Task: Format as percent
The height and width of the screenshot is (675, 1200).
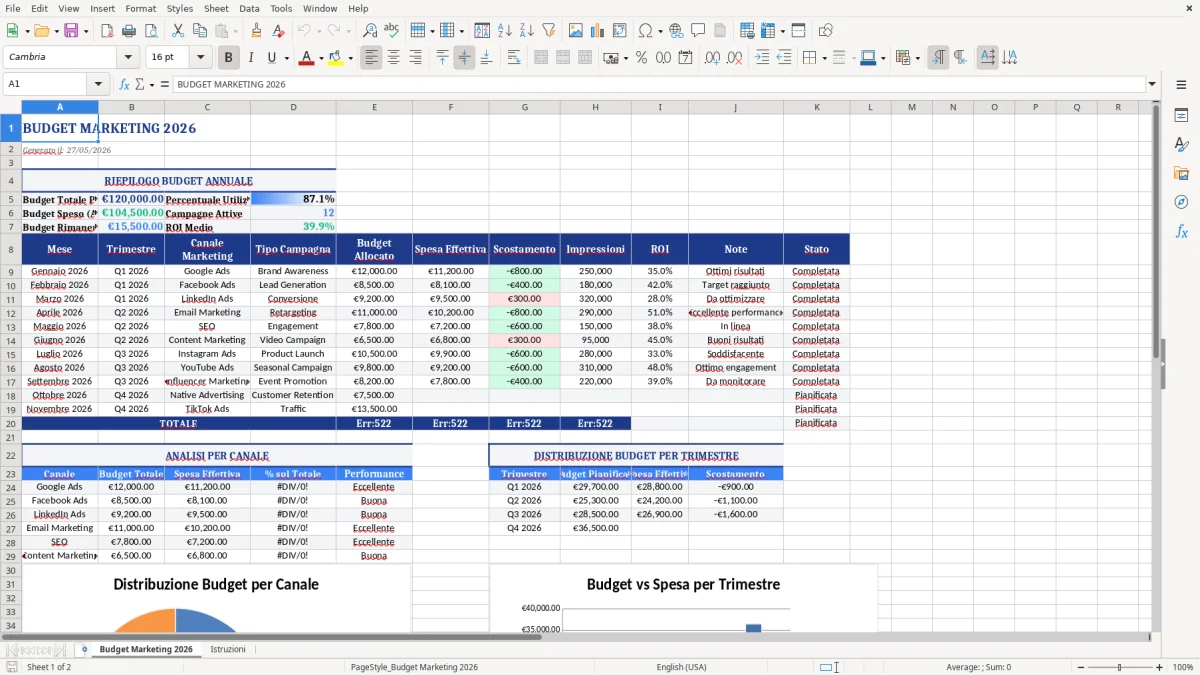Action: 642,58
